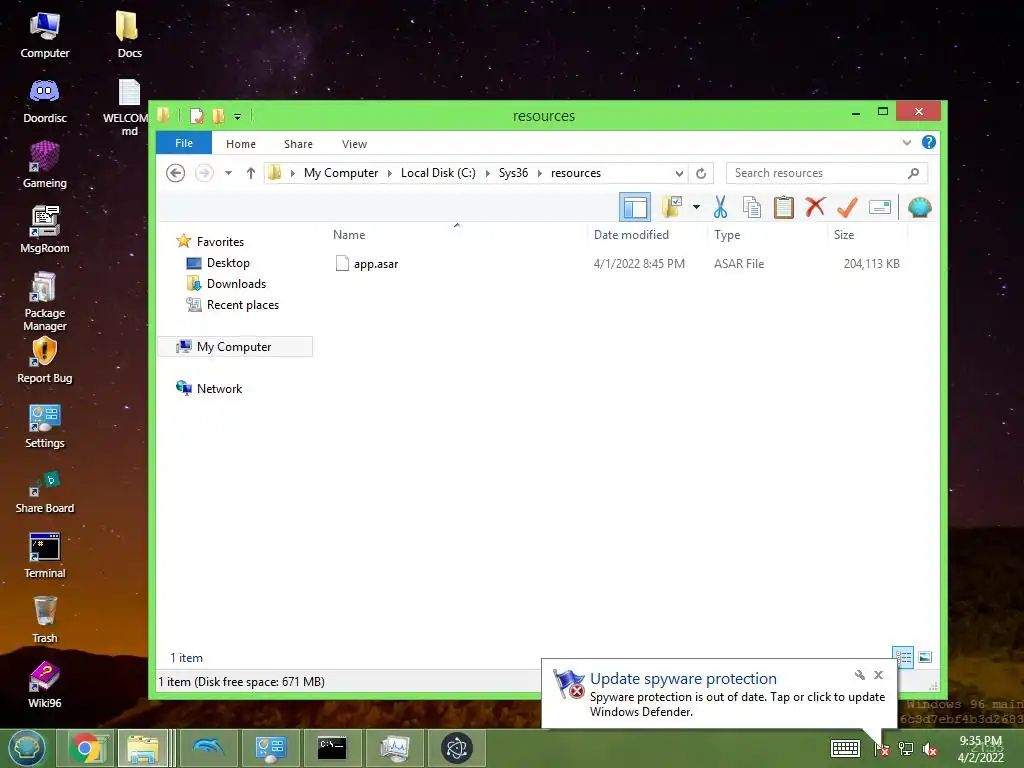Sort by the Name column header

coord(349,234)
